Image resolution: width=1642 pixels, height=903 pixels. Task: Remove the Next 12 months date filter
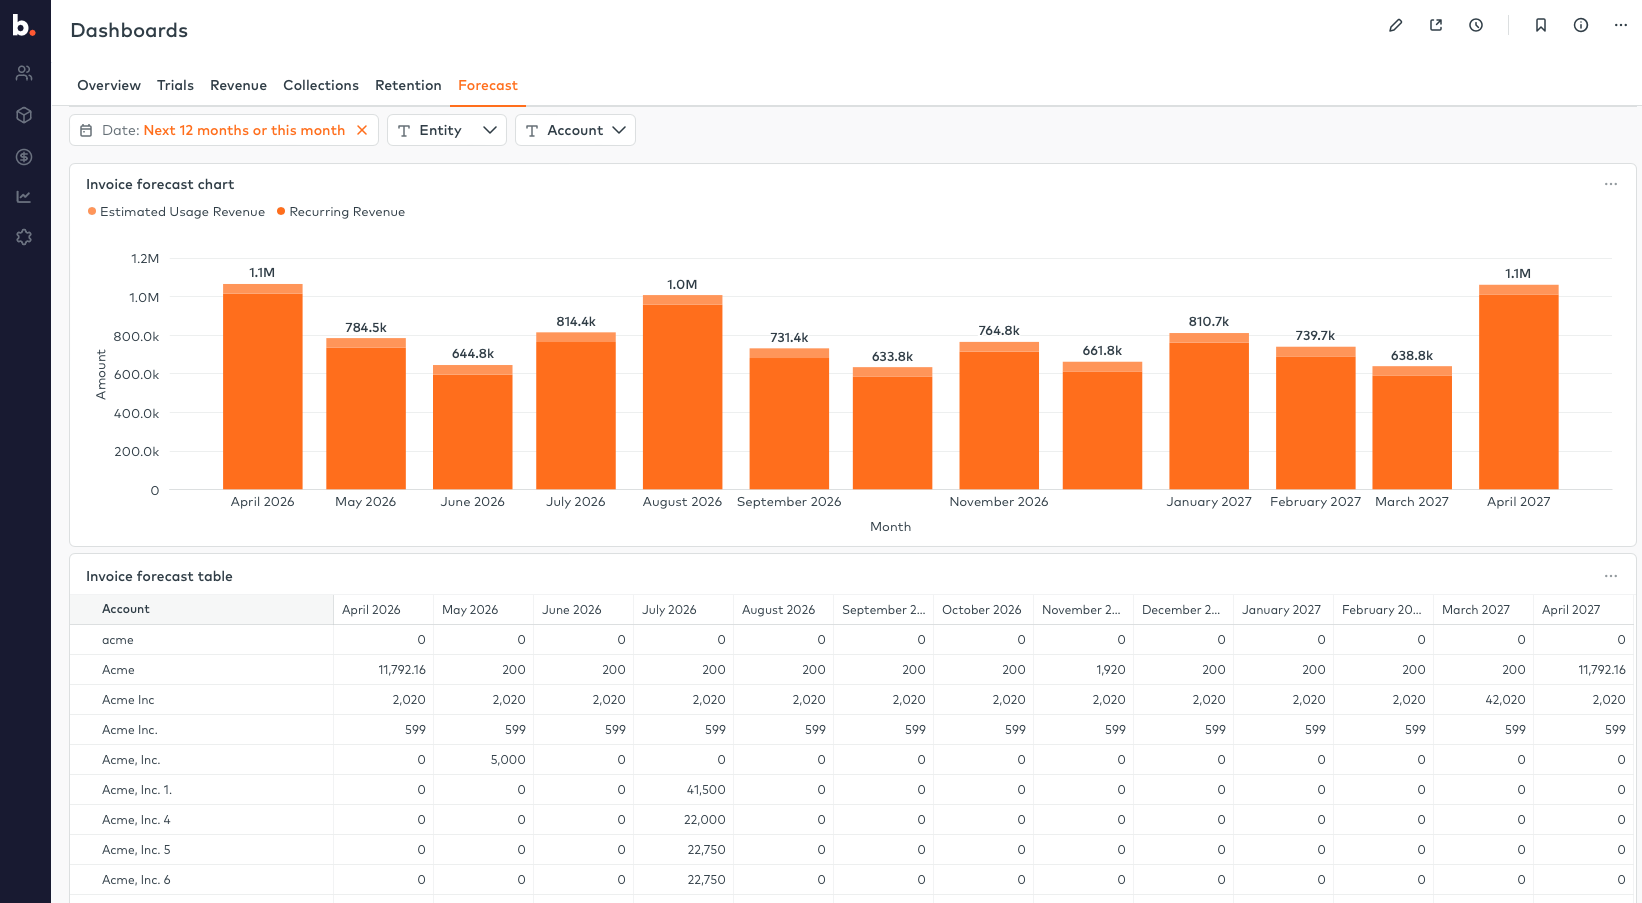click(x=362, y=130)
